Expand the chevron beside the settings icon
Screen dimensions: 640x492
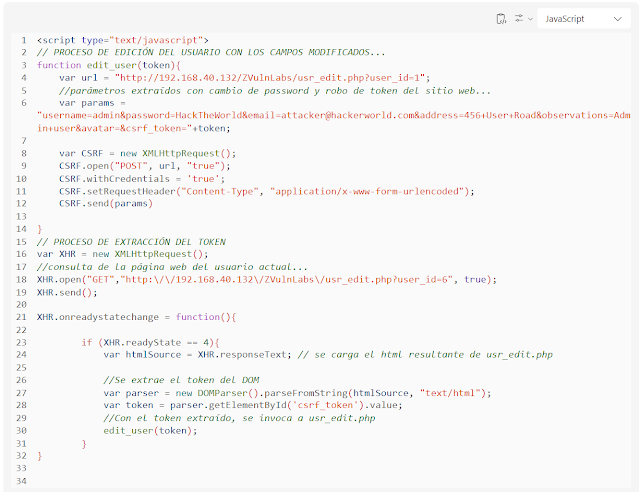point(530,19)
